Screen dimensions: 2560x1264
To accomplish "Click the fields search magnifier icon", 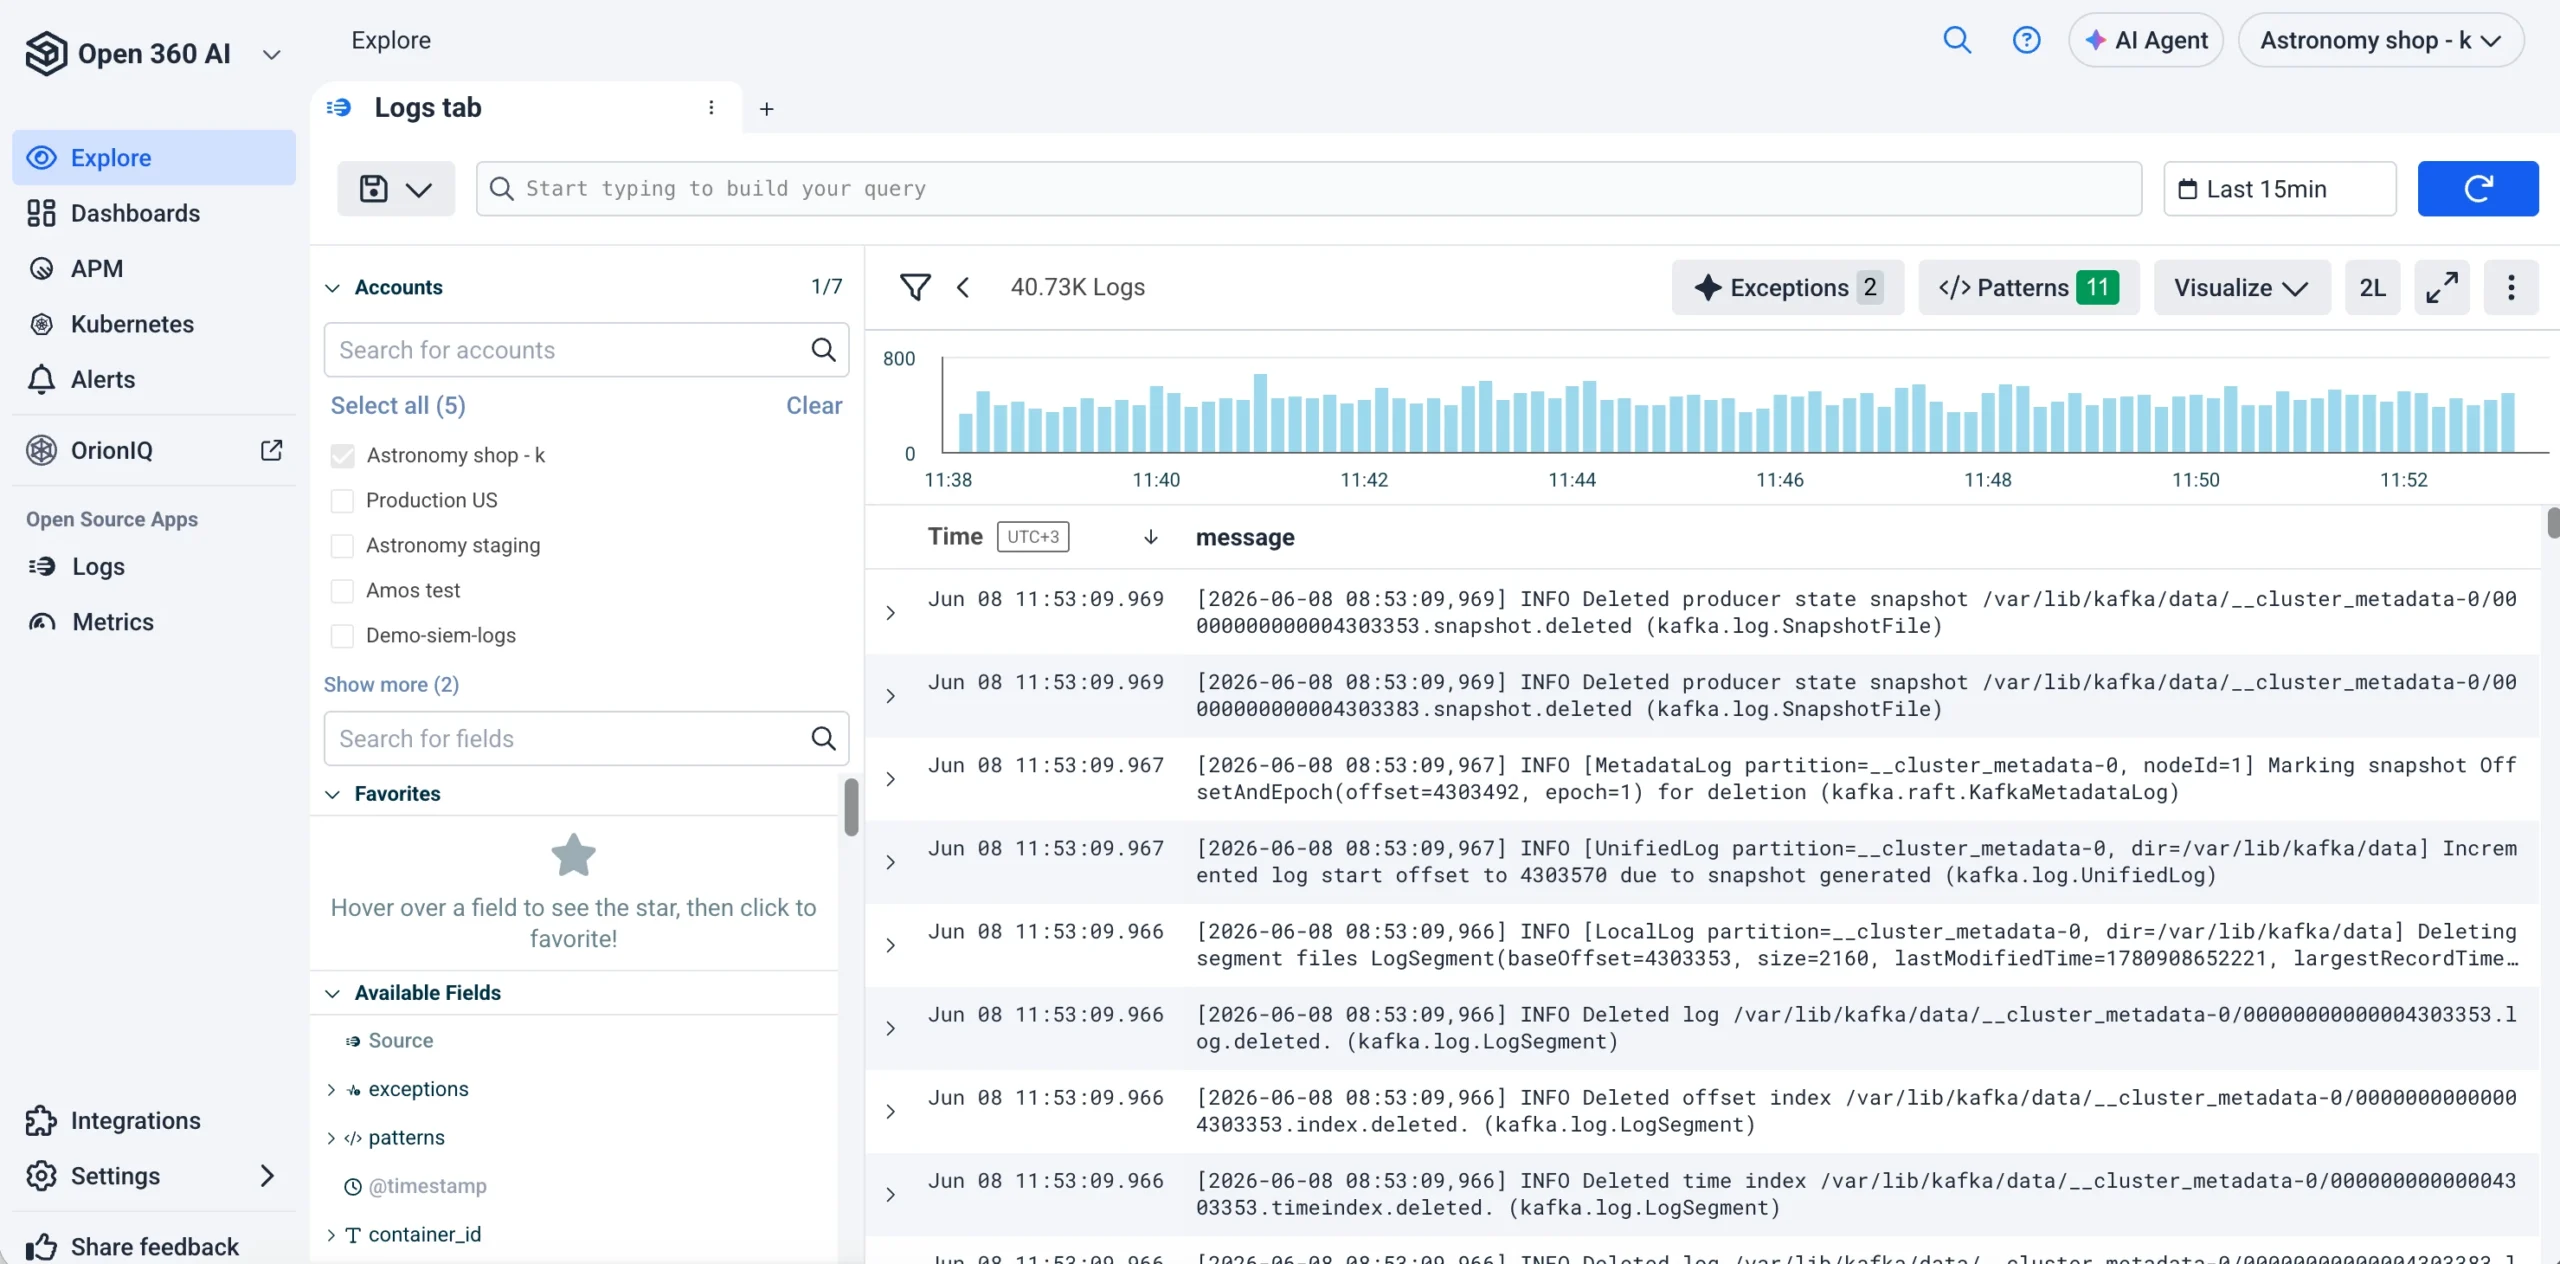I will 823,739.
